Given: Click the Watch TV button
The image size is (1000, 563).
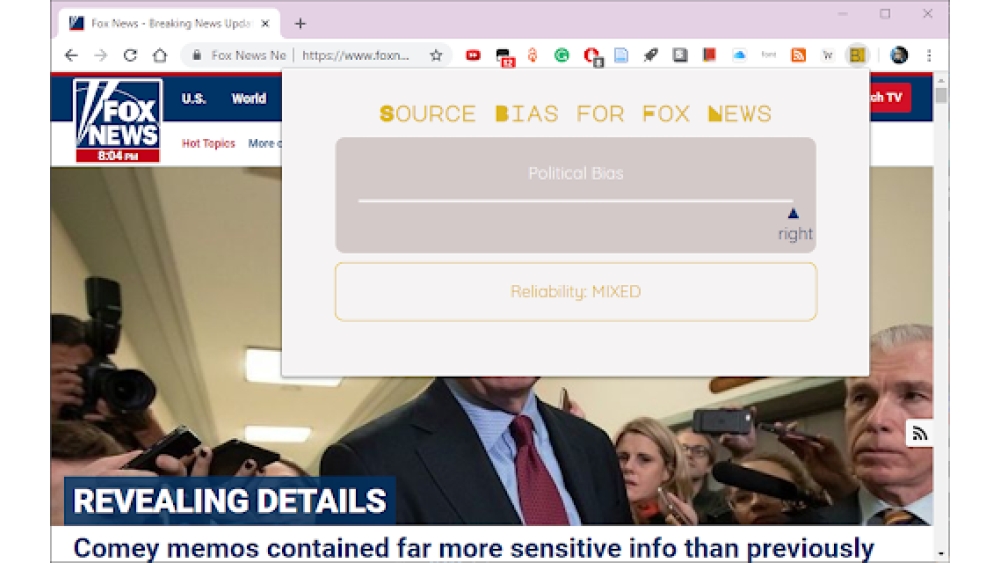Looking at the screenshot, I should (888, 97).
